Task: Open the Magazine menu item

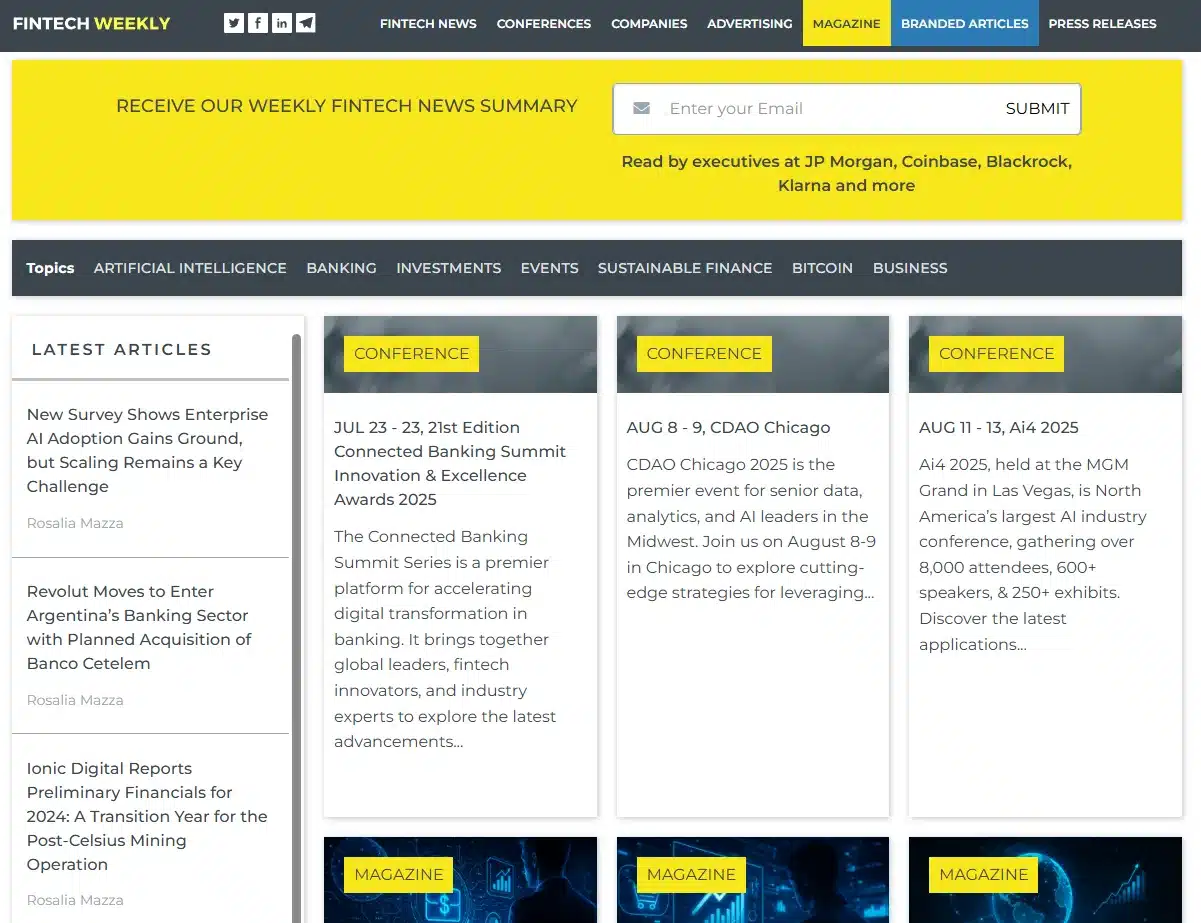Action: point(847,23)
